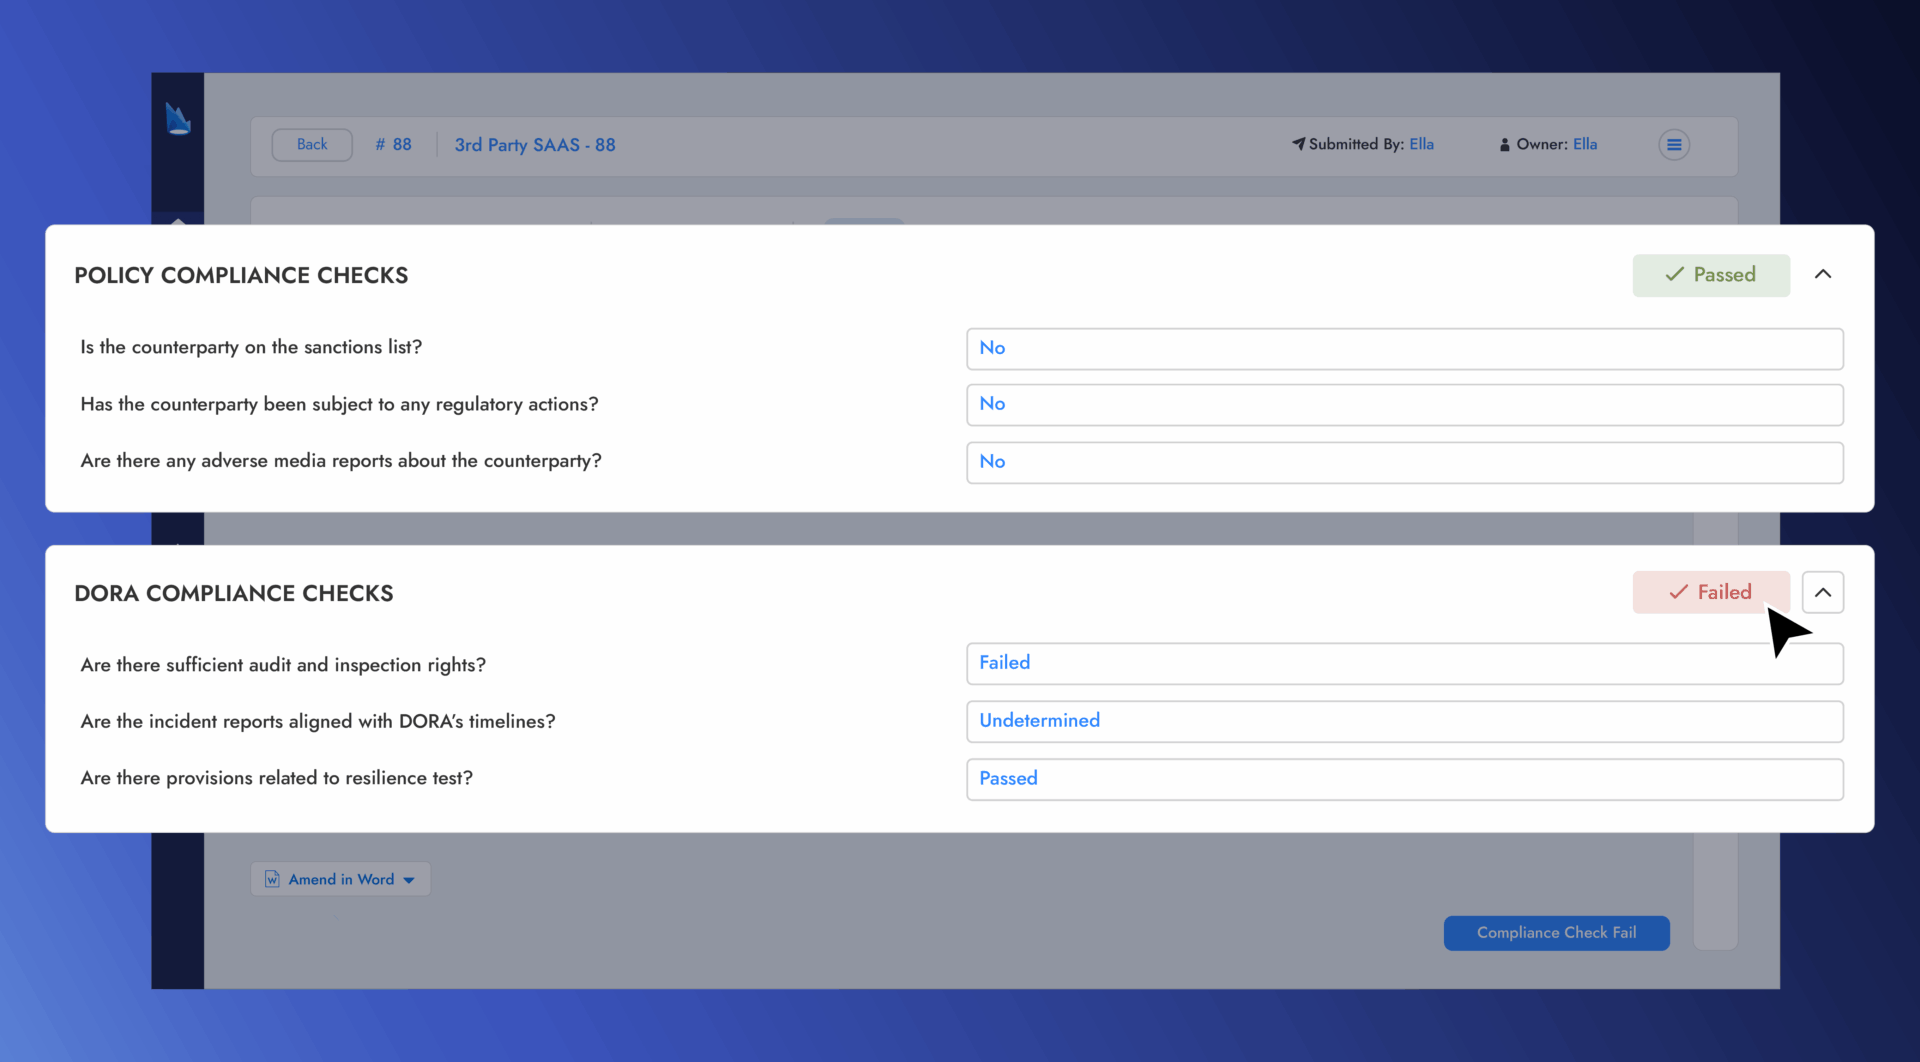Click the Failed status badge

click(x=1711, y=592)
